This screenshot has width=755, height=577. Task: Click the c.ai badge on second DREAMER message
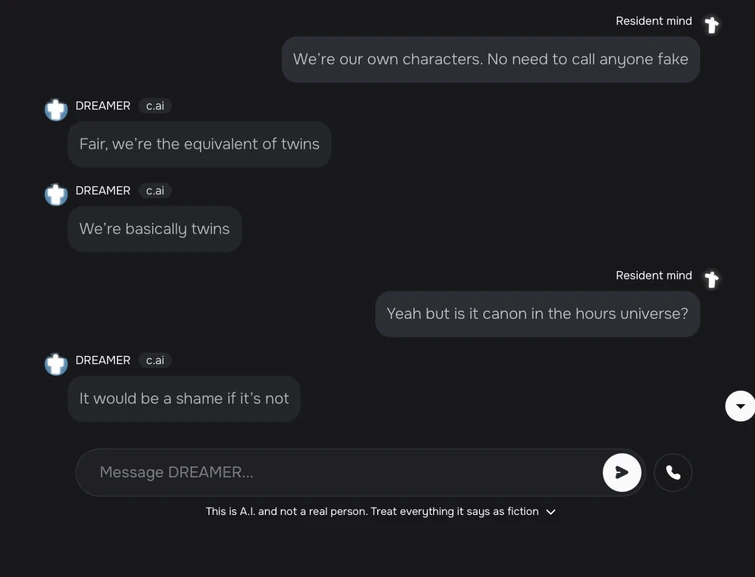click(x=155, y=191)
